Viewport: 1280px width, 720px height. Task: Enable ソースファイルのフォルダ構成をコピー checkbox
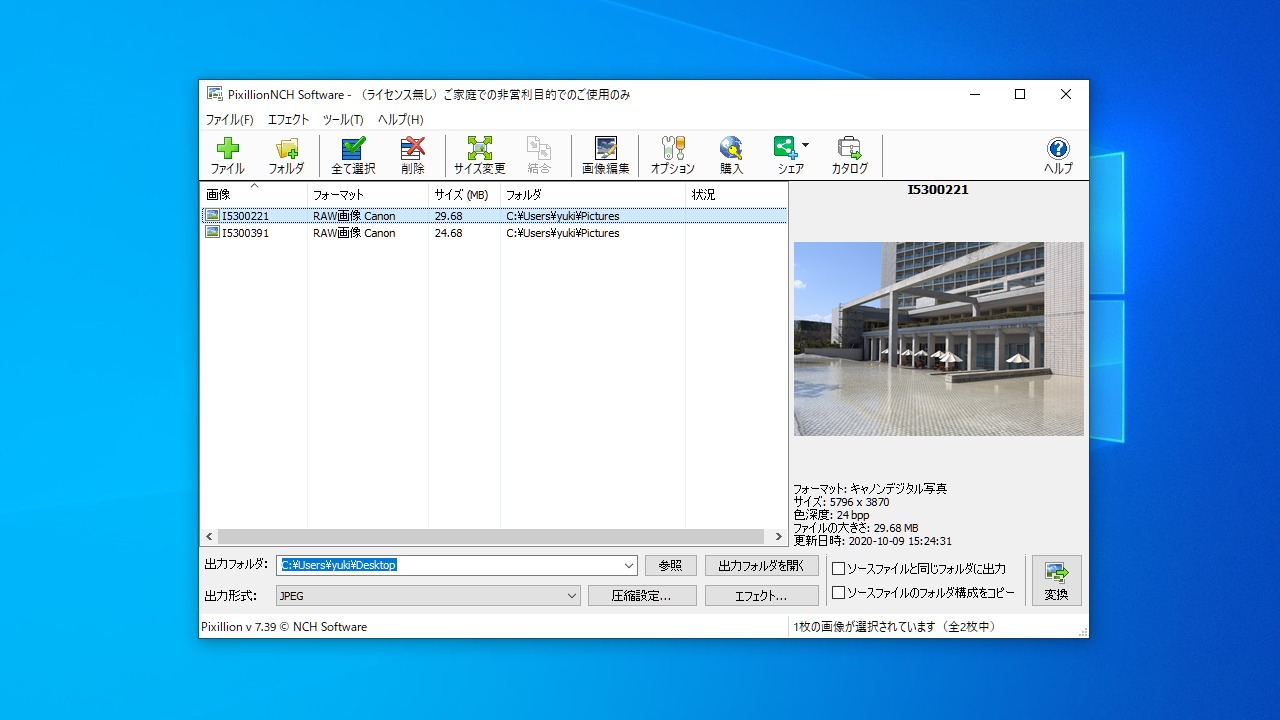pos(839,593)
